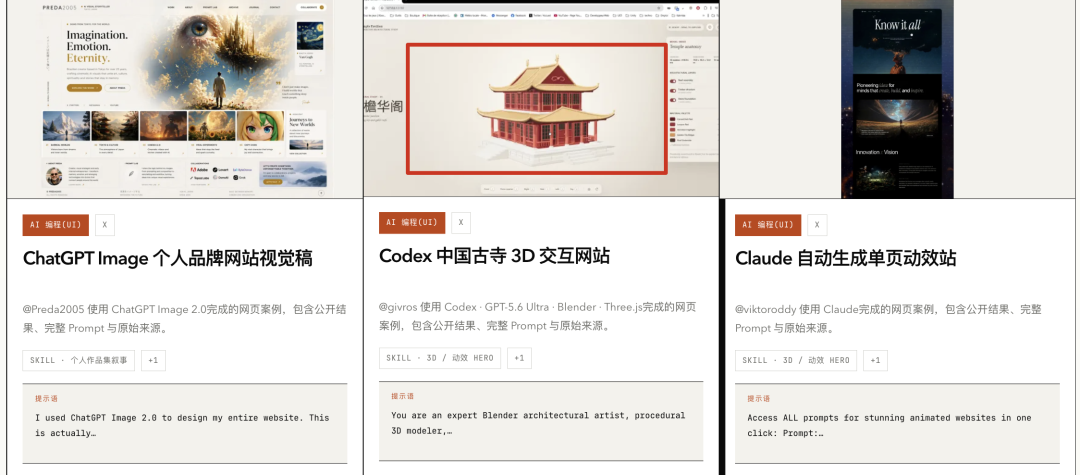Click the @givros description text

[538, 316]
